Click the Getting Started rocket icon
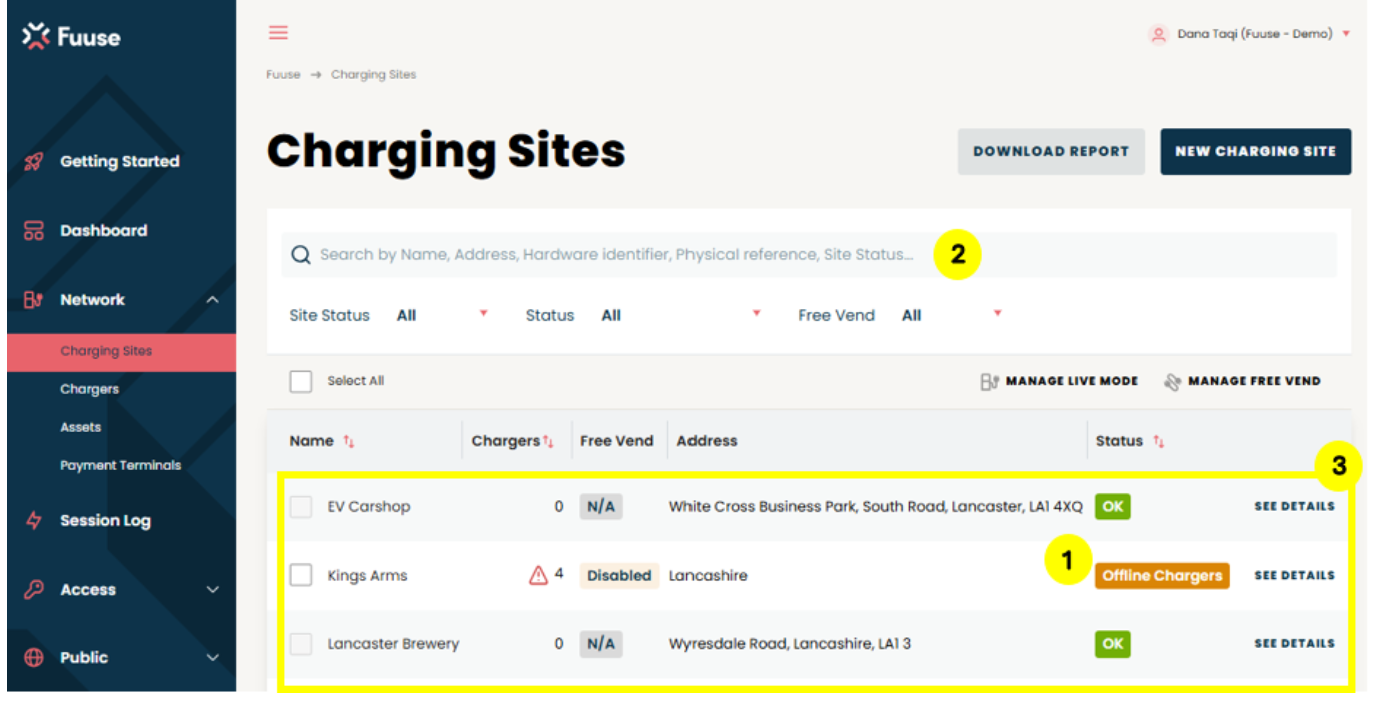The image size is (1376, 702). [34, 162]
